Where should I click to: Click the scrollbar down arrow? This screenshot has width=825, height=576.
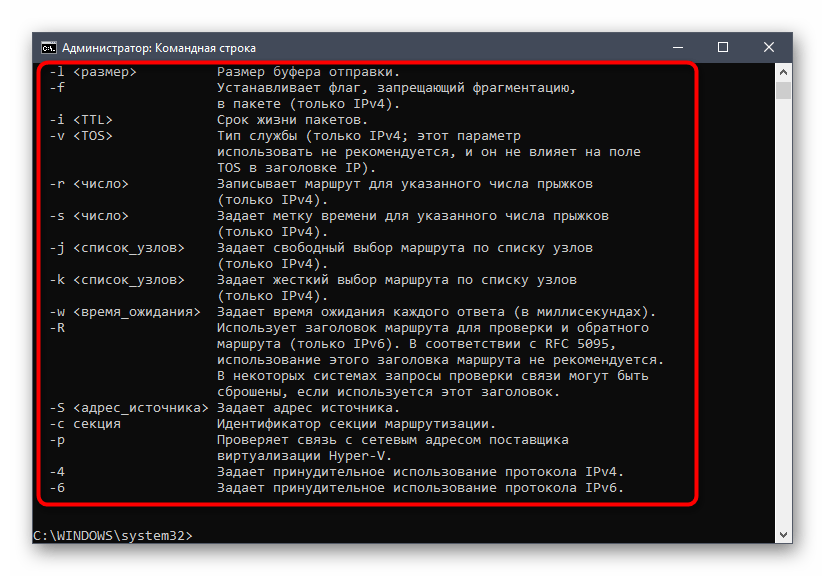click(784, 535)
